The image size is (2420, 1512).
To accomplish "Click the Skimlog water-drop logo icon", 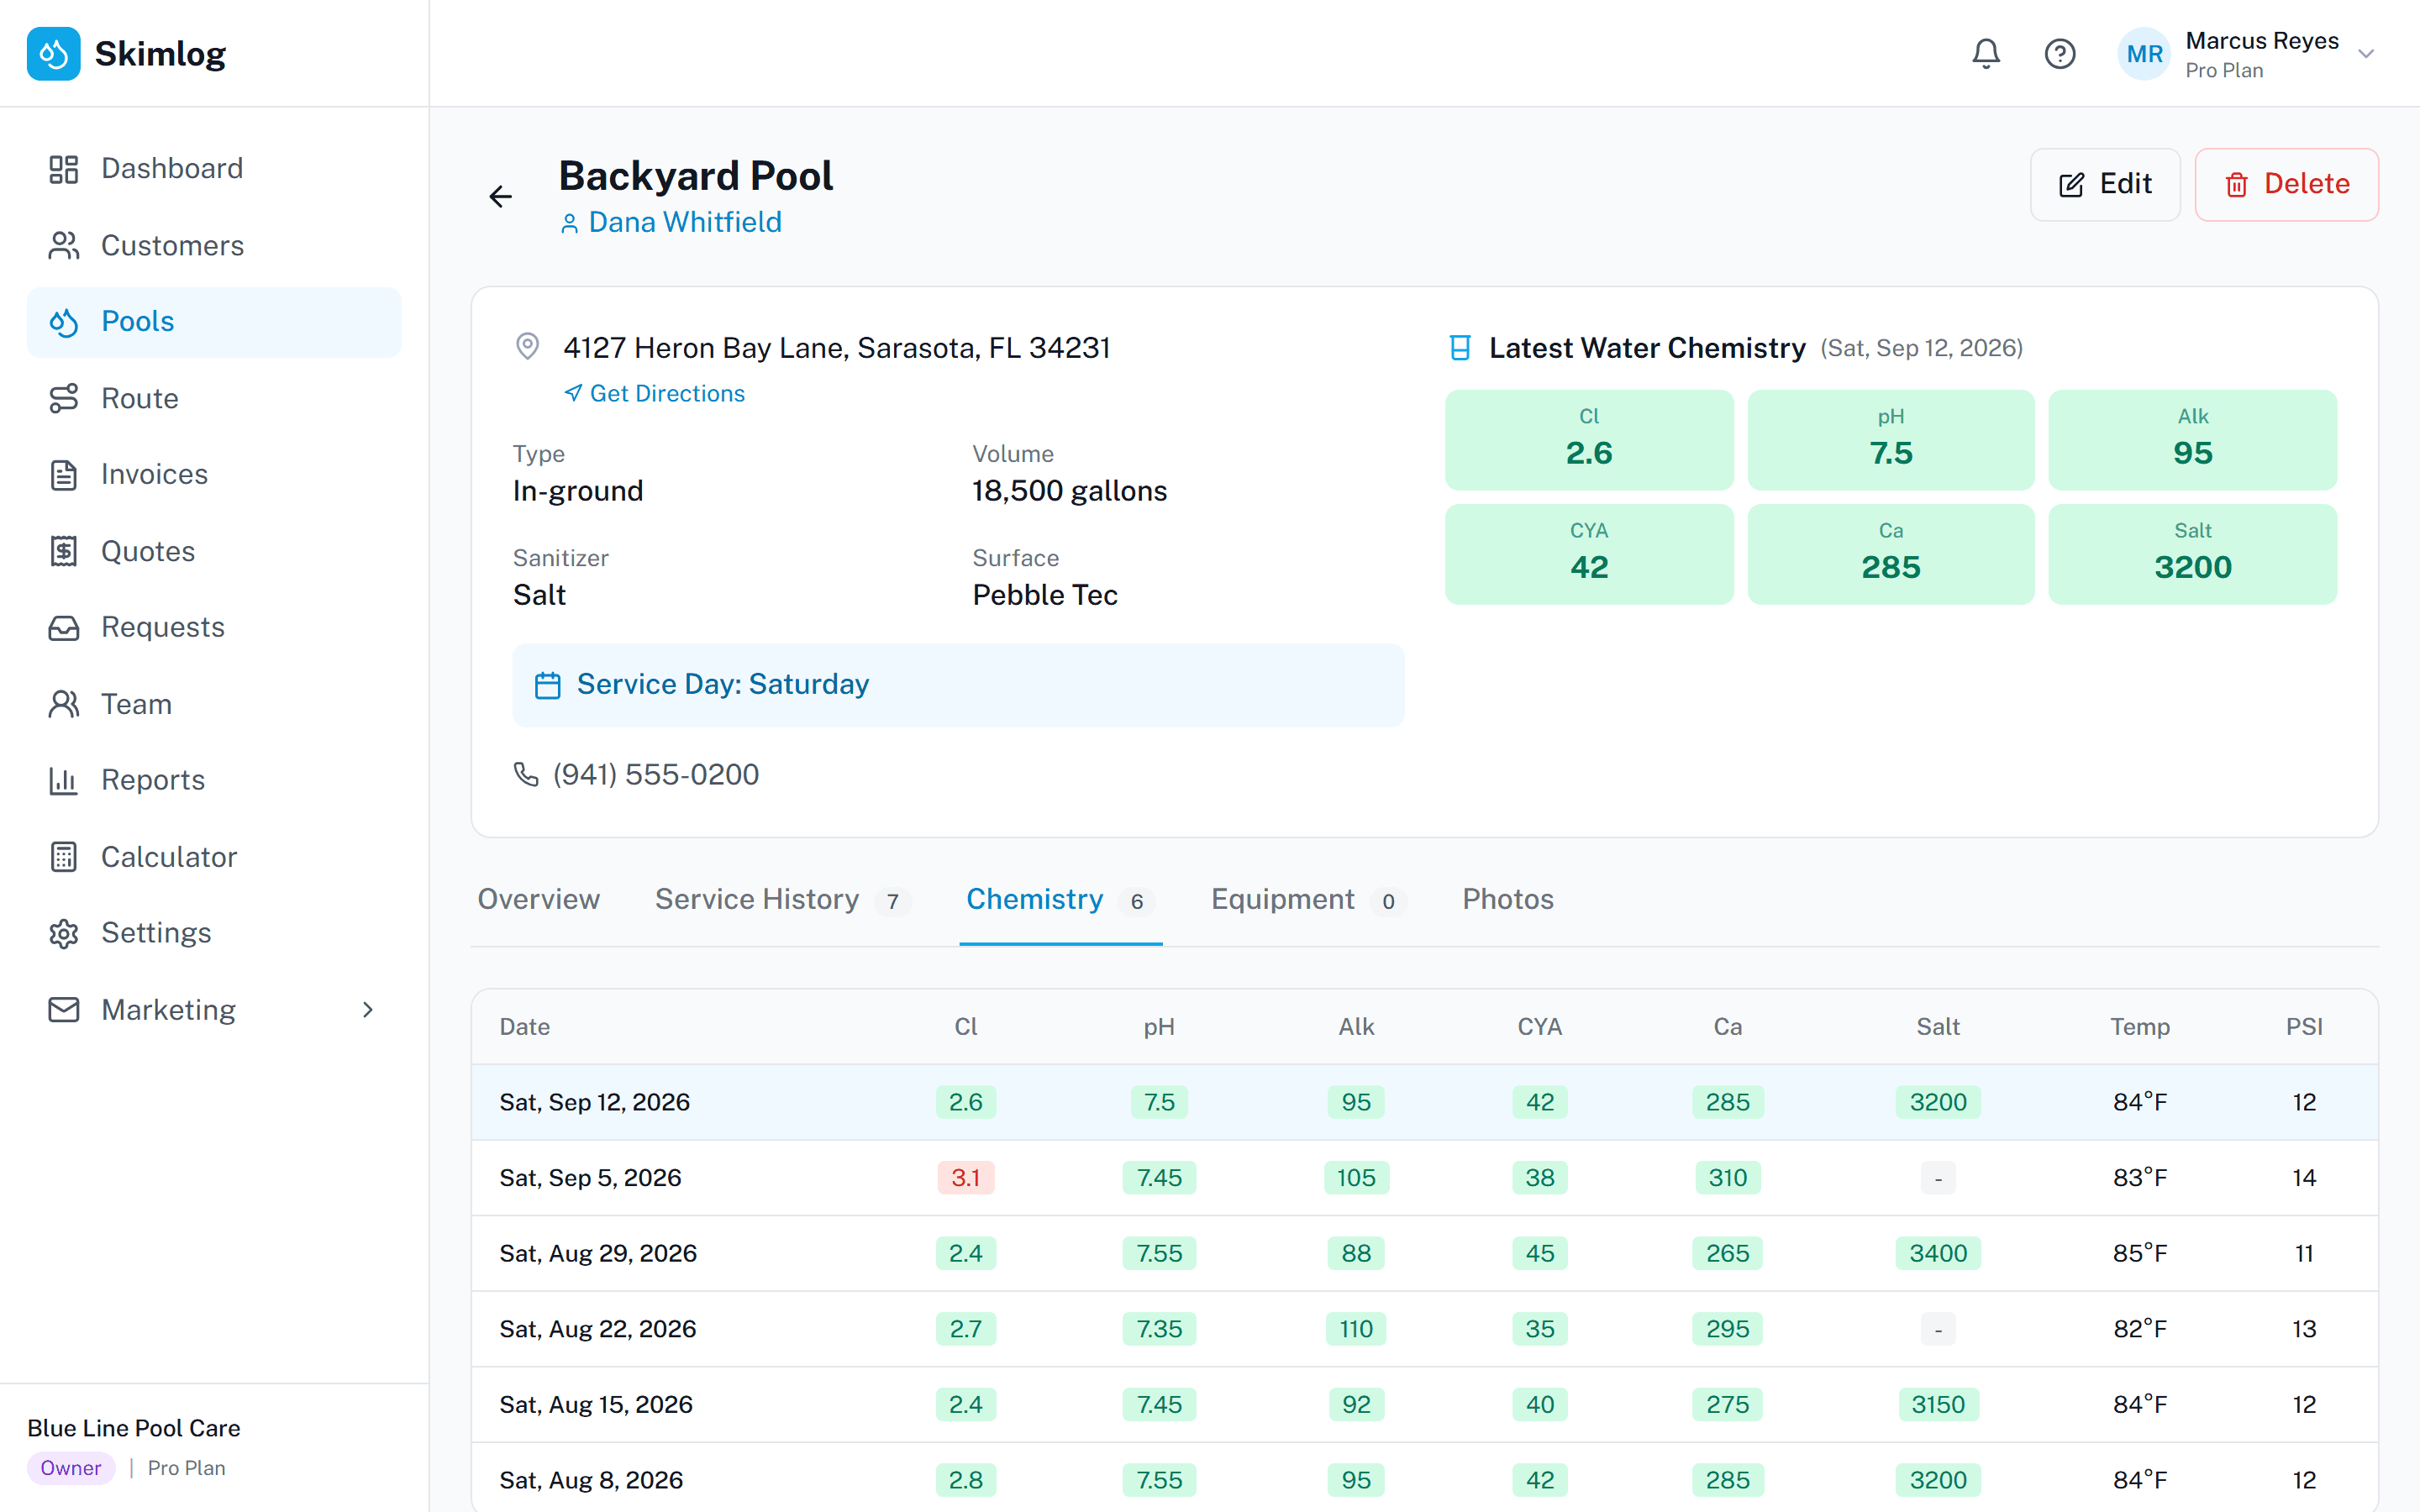I will (54, 54).
